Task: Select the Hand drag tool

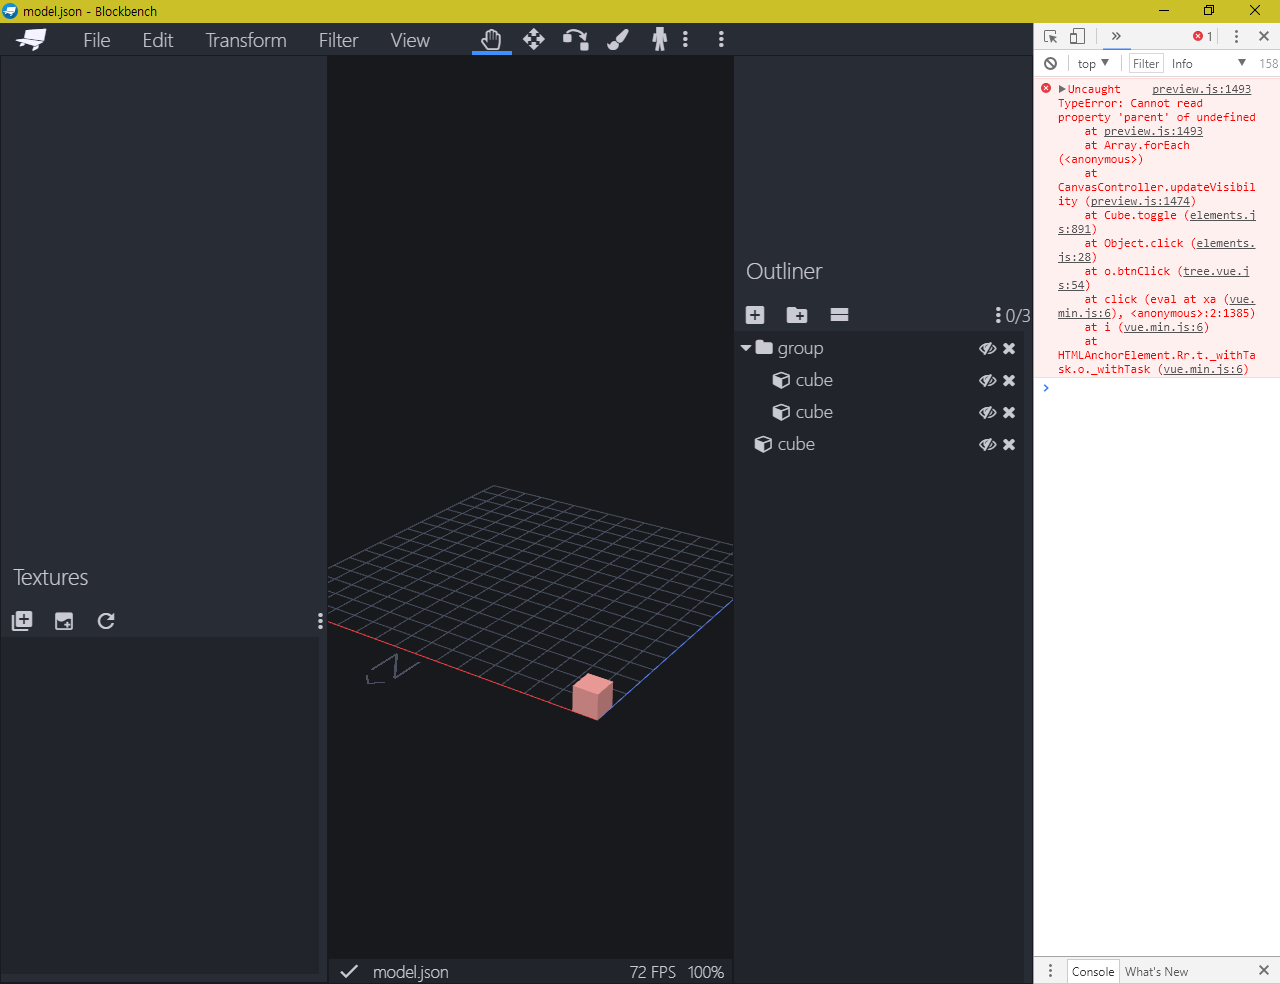Action: click(491, 39)
